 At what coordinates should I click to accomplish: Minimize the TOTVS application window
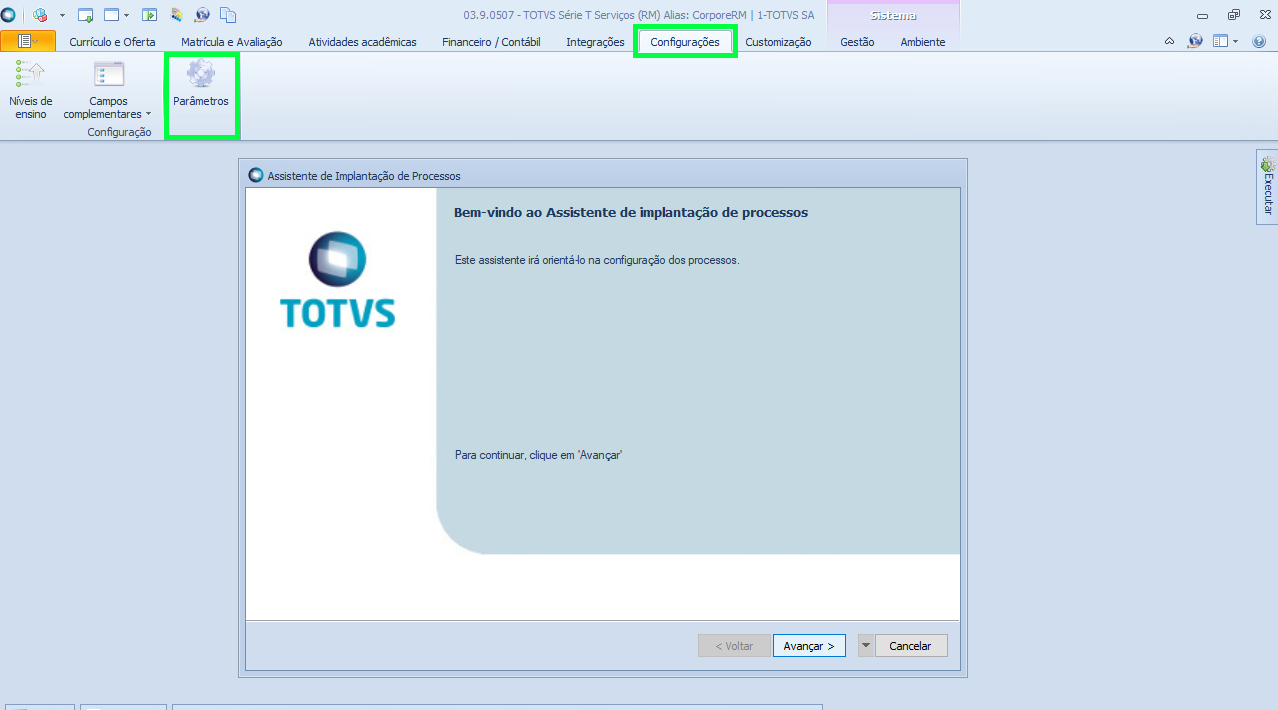(x=1202, y=15)
